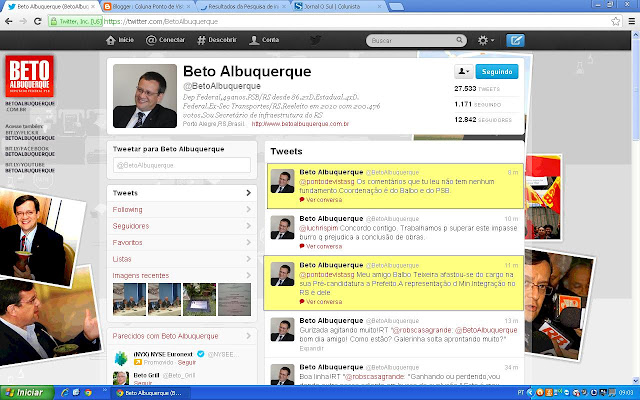Click Beto Albuquerque taskbar window button
This screenshot has width=640, height=400.
pos(149,393)
